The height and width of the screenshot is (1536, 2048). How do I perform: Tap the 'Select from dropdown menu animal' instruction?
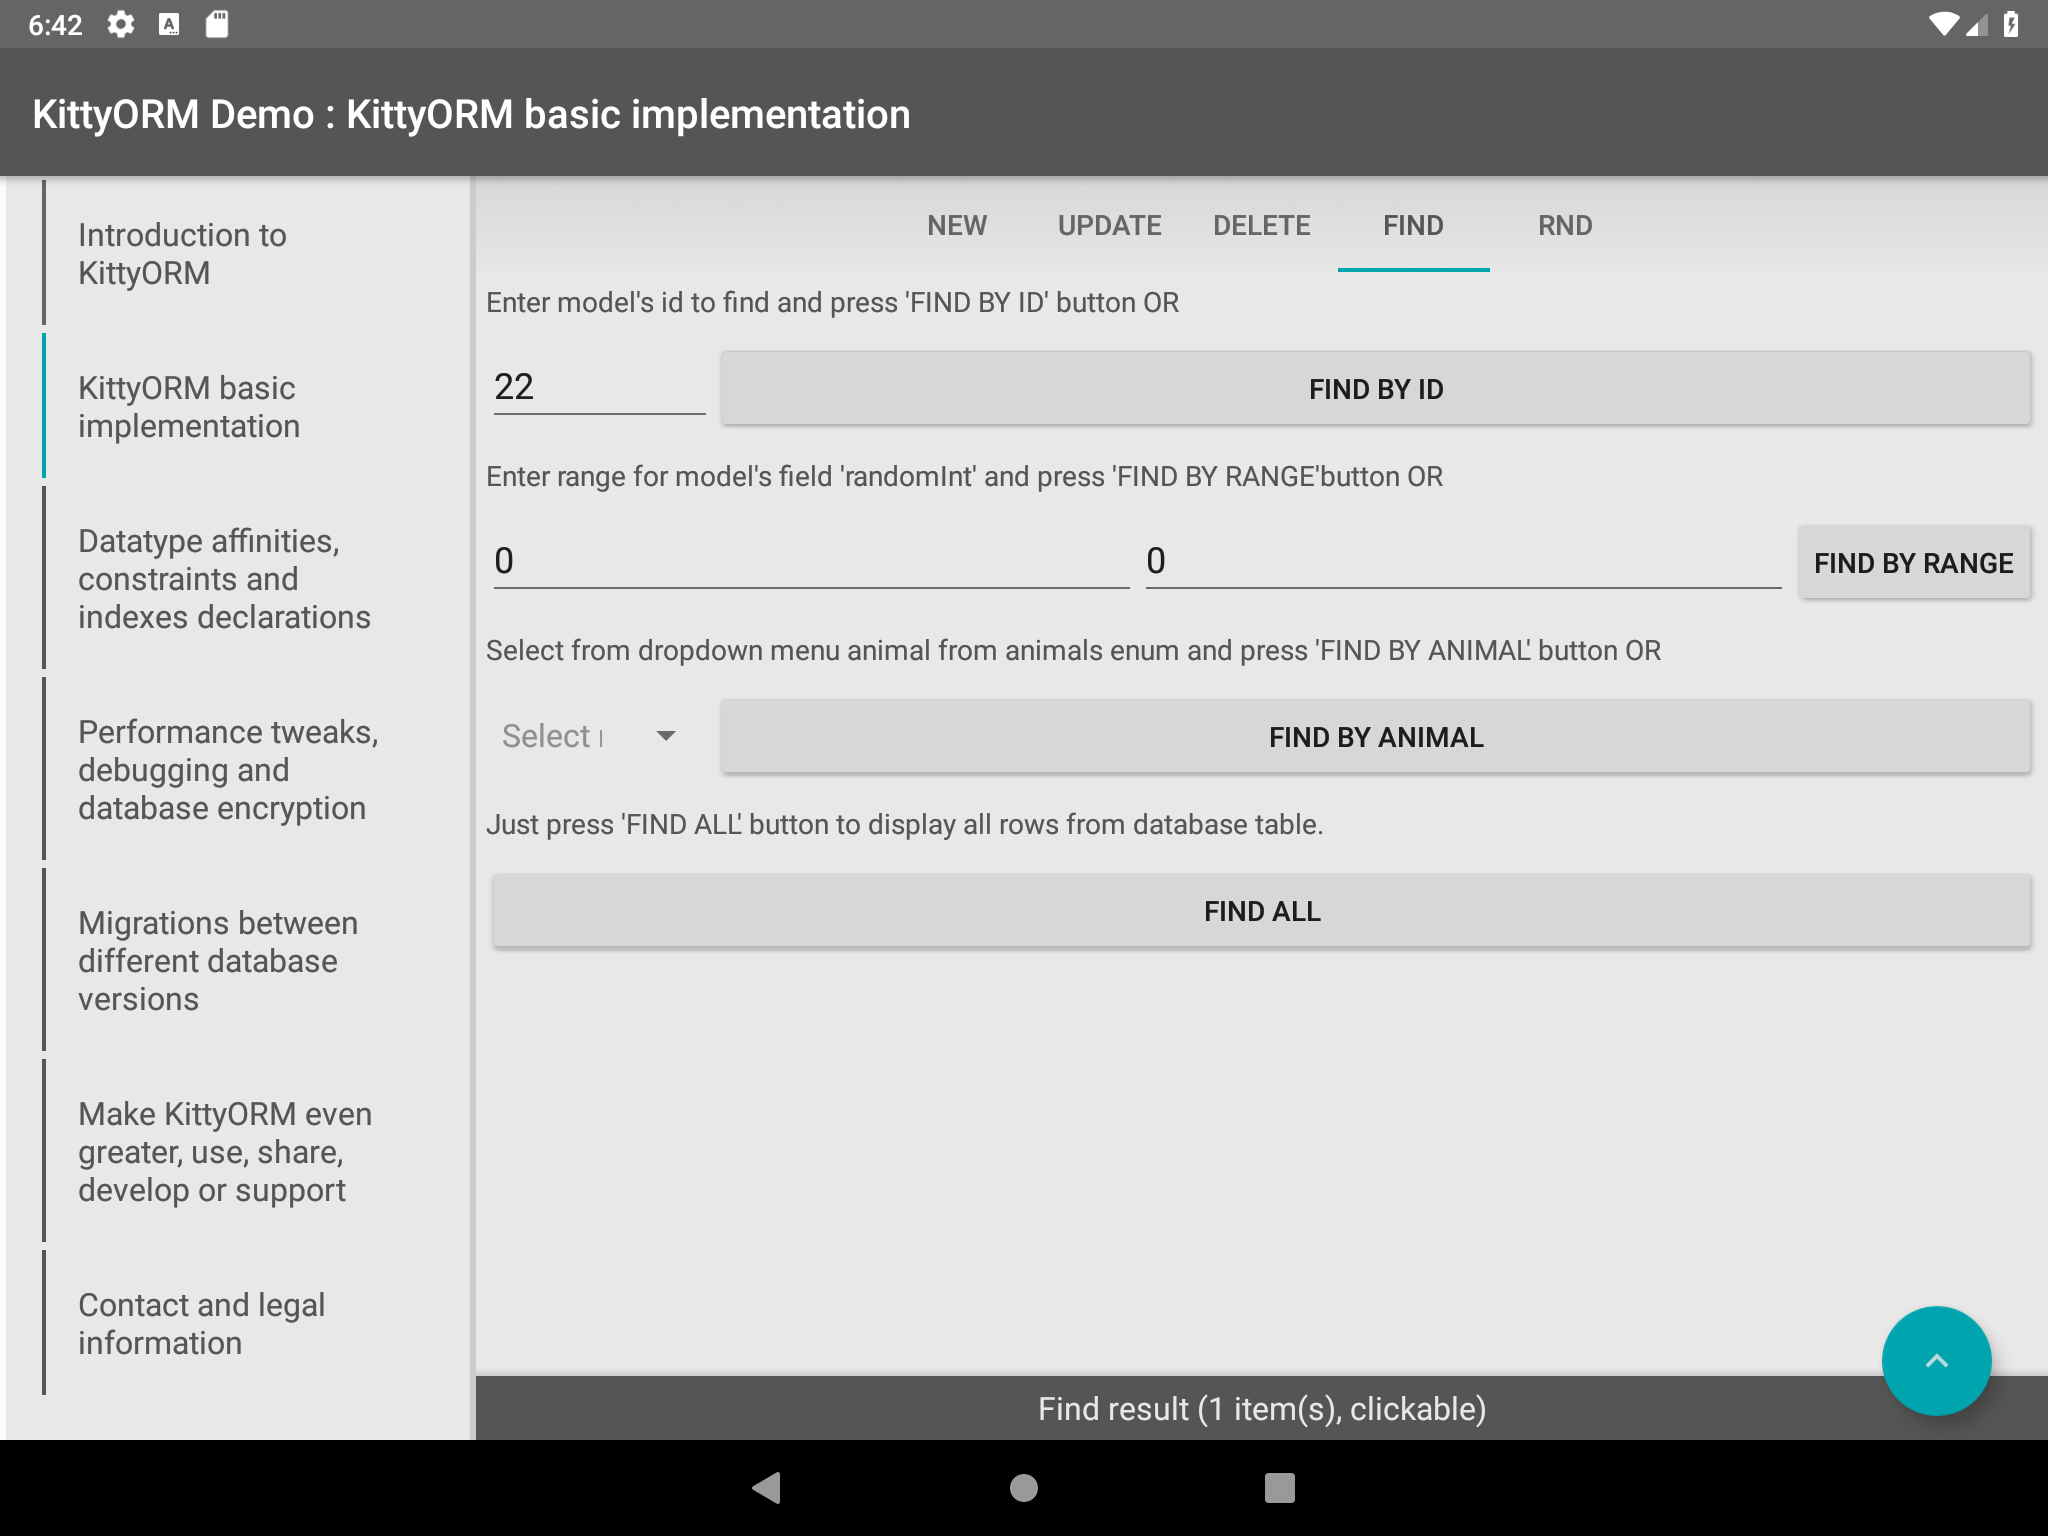coord(1073,650)
